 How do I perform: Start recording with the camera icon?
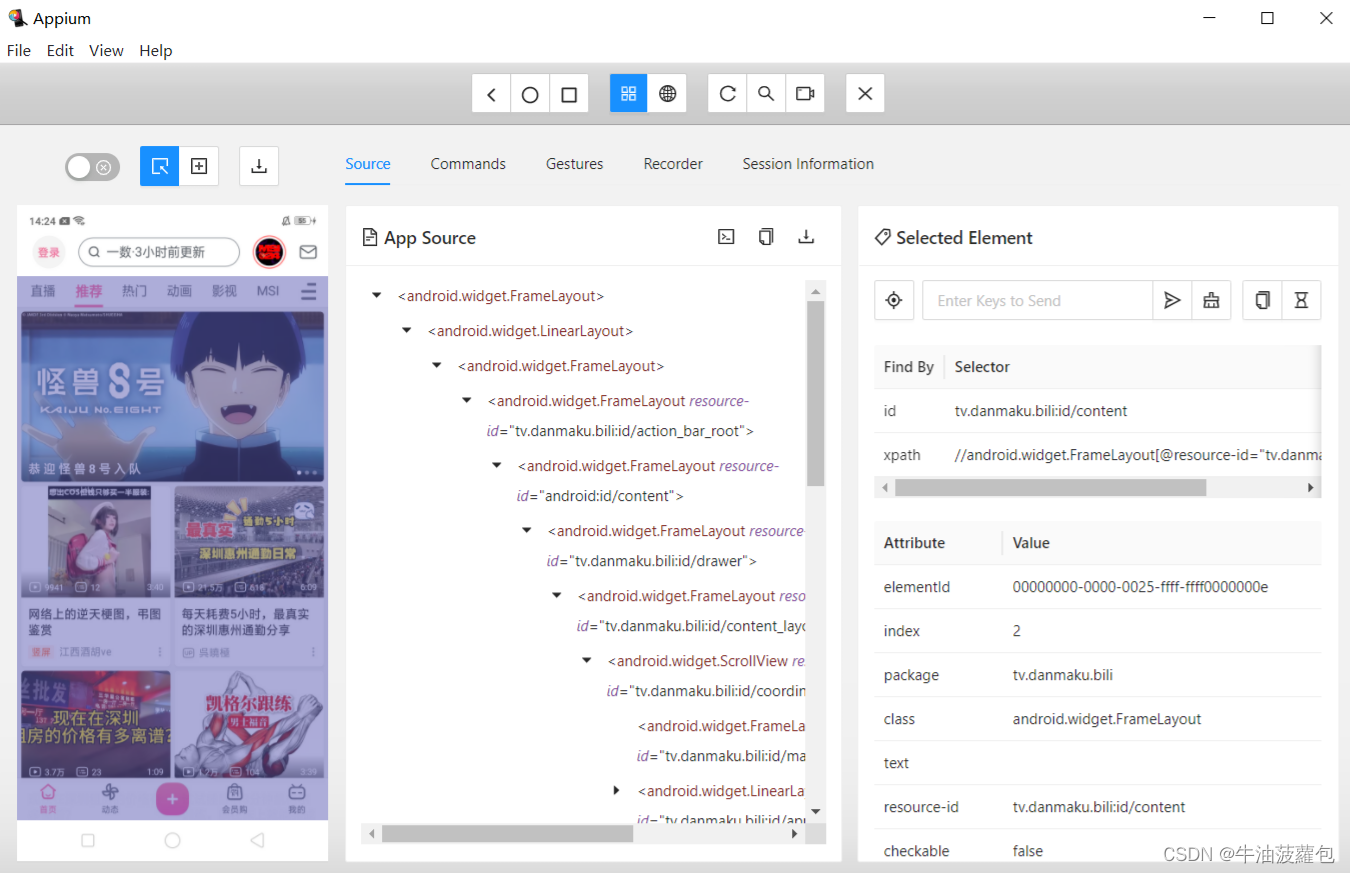click(x=805, y=94)
